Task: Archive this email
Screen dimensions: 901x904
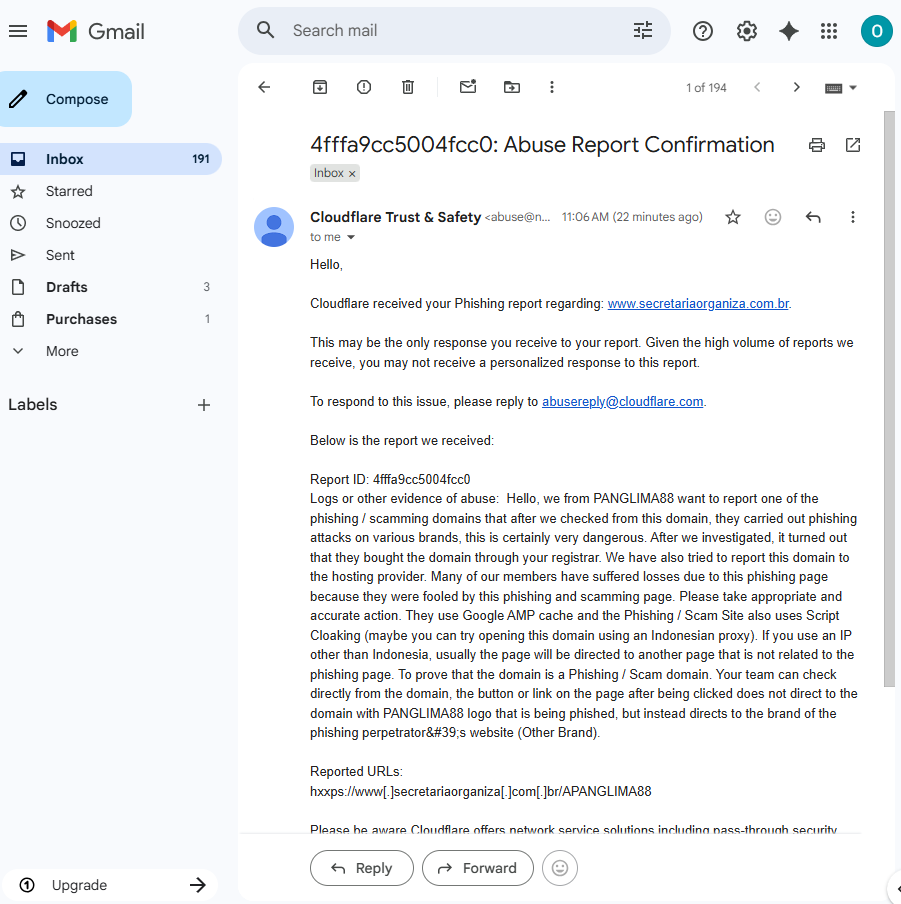Action: tap(320, 87)
